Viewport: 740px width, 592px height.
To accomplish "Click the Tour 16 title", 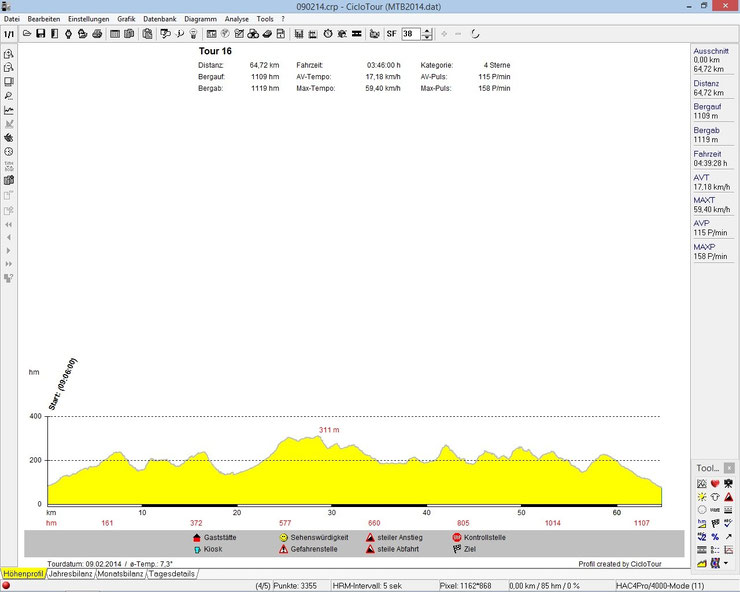I will click(x=215, y=51).
